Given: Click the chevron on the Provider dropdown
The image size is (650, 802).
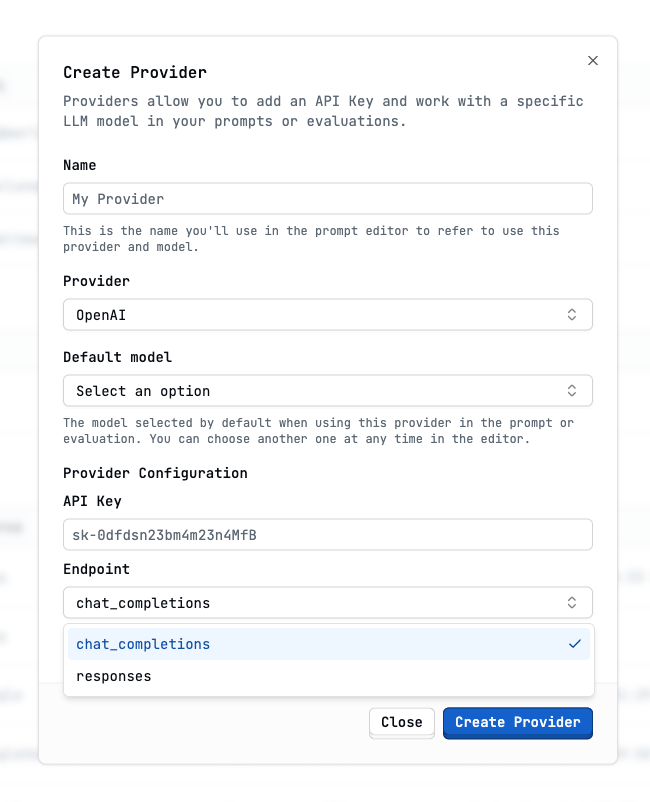Looking at the screenshot, I should tap(571, 314).
